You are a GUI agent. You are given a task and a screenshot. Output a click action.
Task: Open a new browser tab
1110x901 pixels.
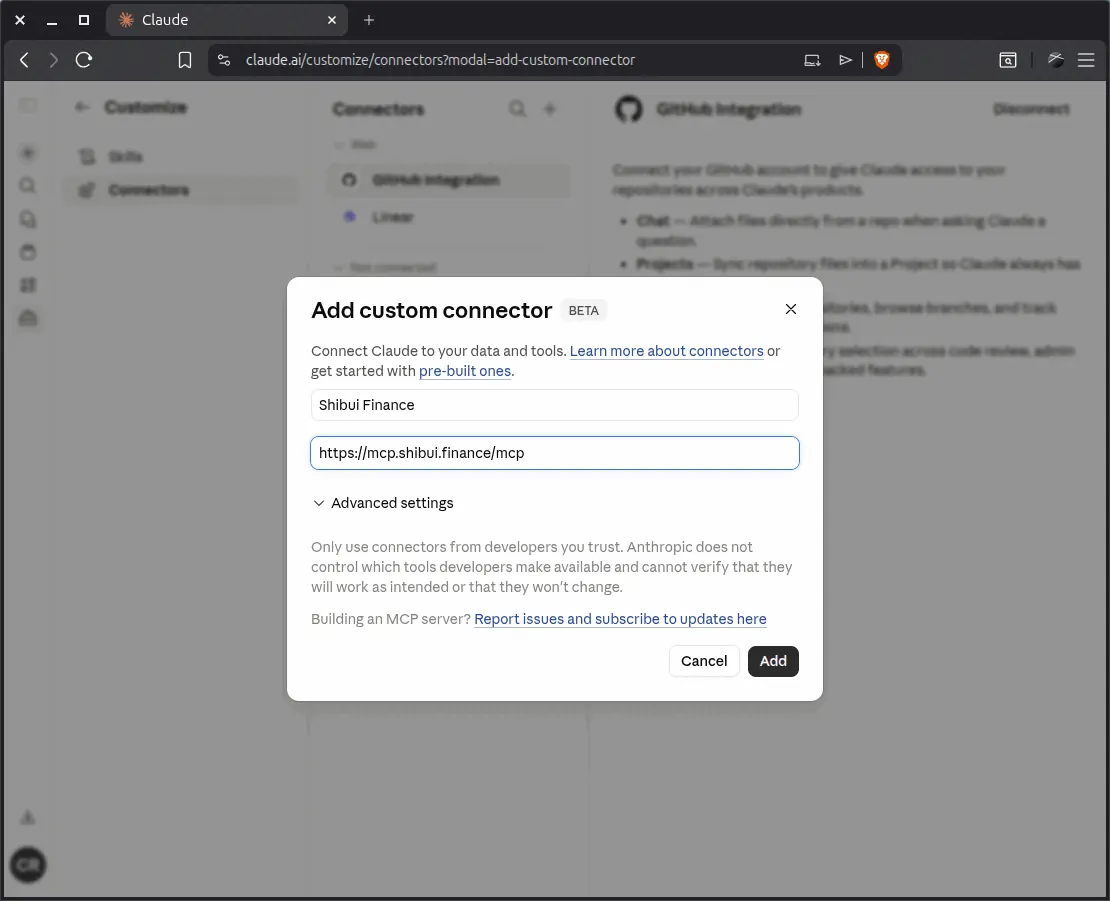pos(369,20)
